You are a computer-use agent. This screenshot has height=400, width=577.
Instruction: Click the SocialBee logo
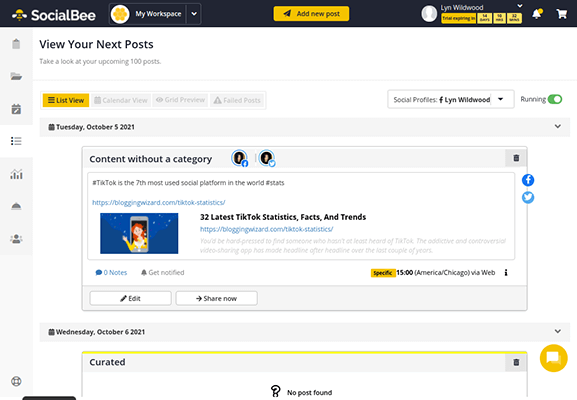point(54,15)
